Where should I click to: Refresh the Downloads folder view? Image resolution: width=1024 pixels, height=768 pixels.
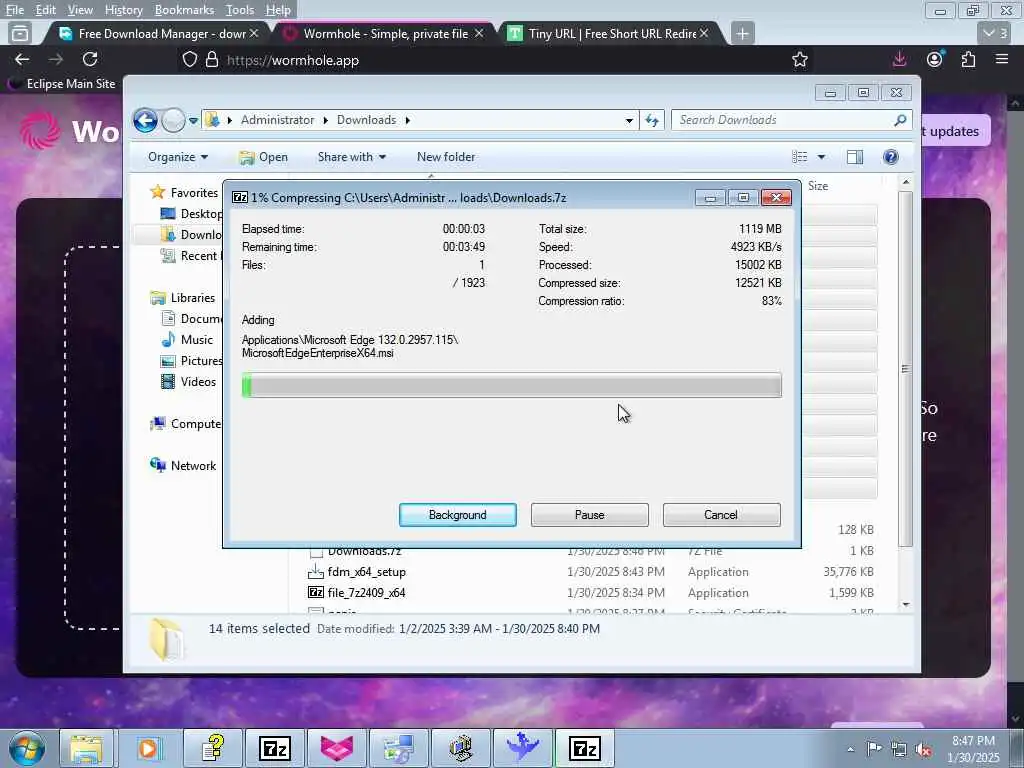coord(652,121)
